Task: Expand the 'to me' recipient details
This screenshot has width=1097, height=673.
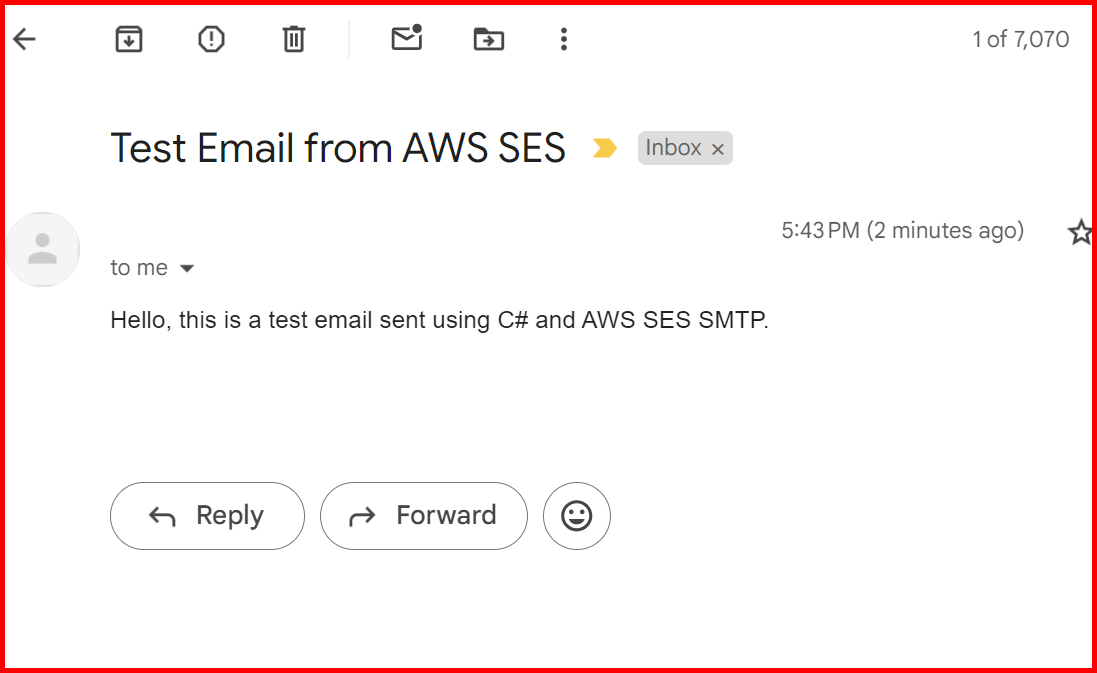Action: pos(138,267)
